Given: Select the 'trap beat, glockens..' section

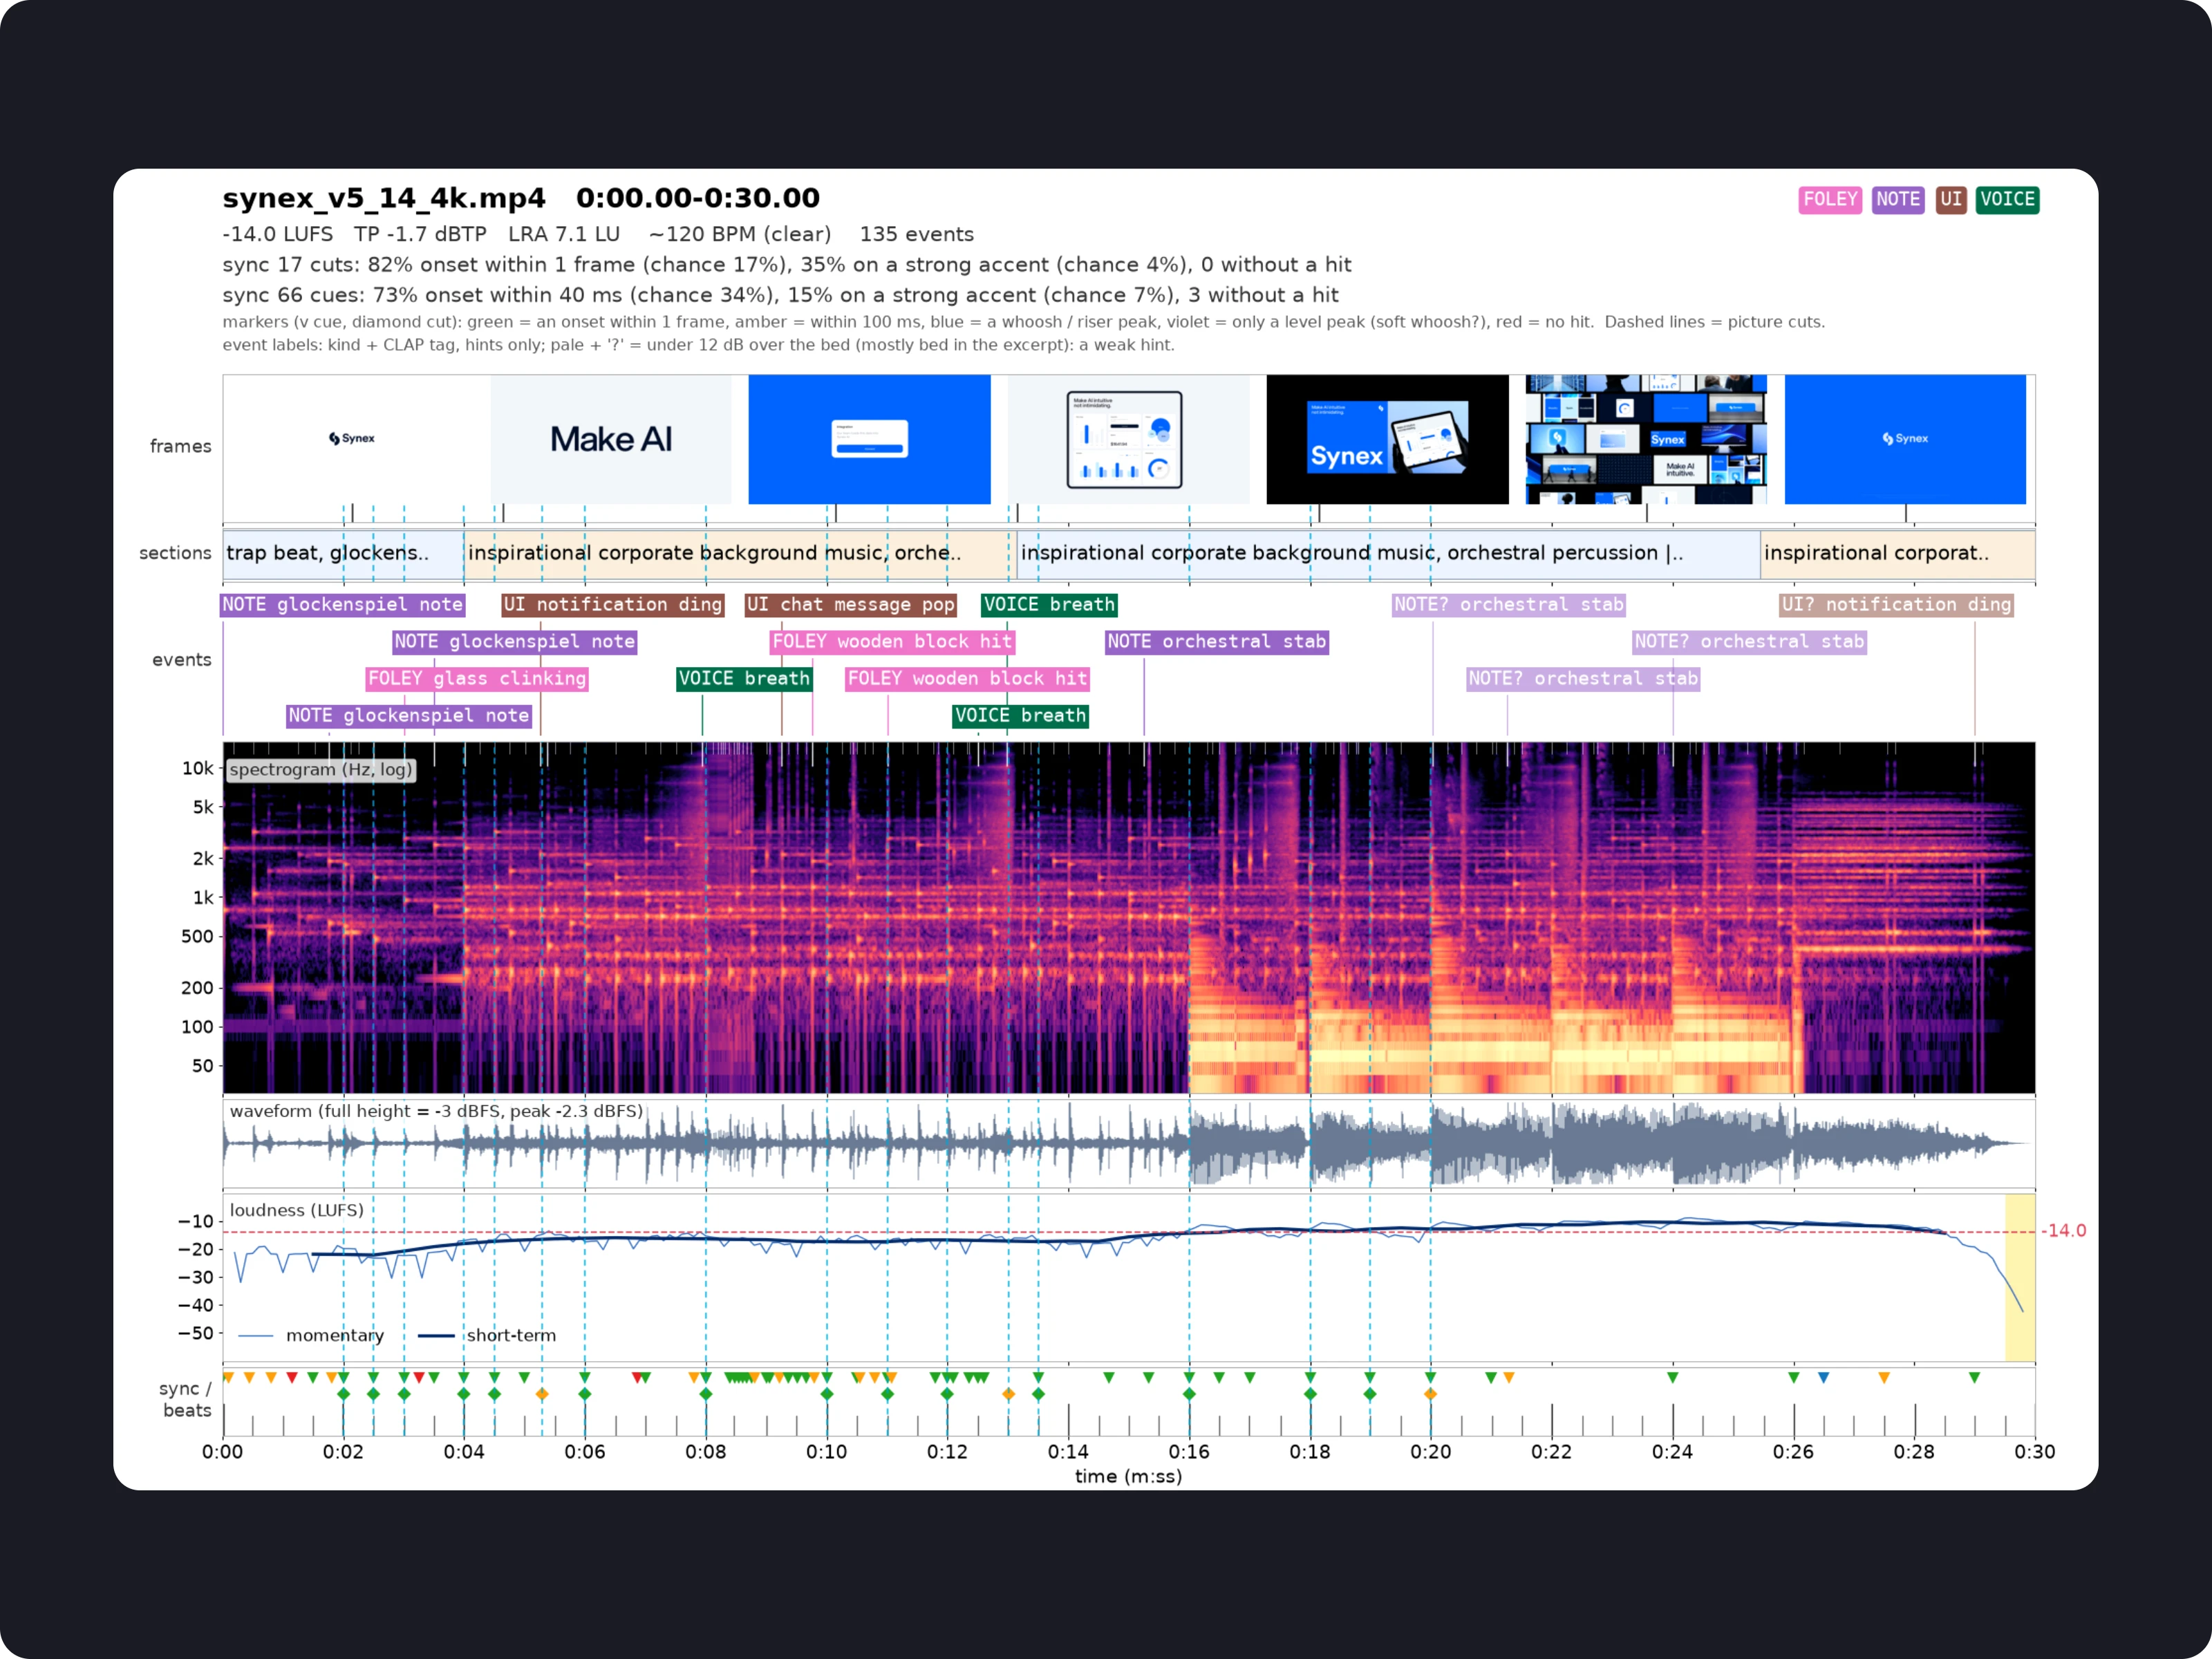Looking at the screenshot, I should (343, 554).
